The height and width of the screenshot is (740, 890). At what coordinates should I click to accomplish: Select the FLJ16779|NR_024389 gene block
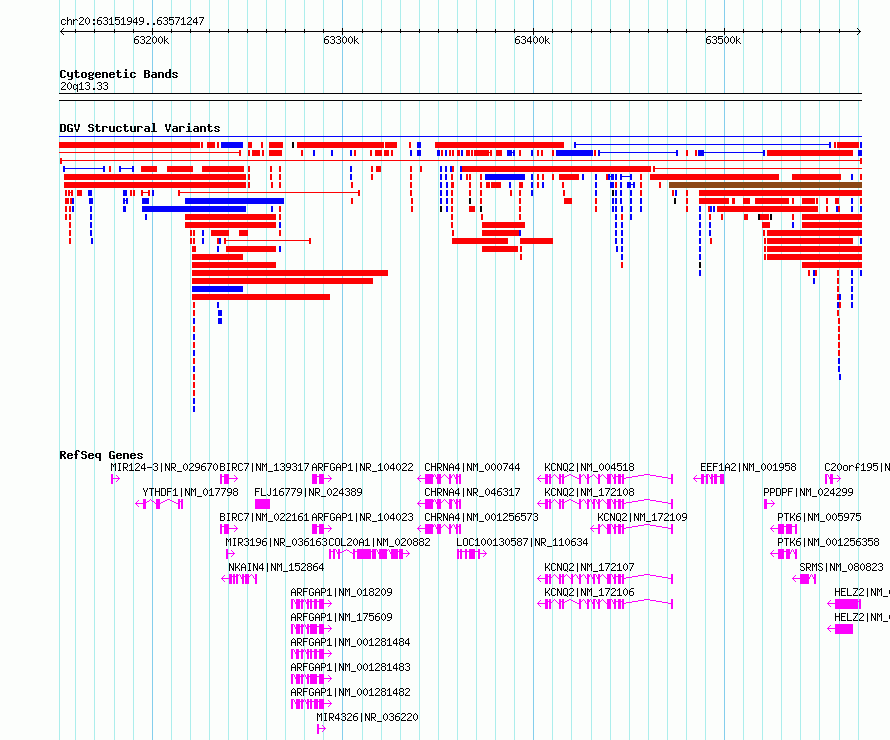(x=262, y=504)
